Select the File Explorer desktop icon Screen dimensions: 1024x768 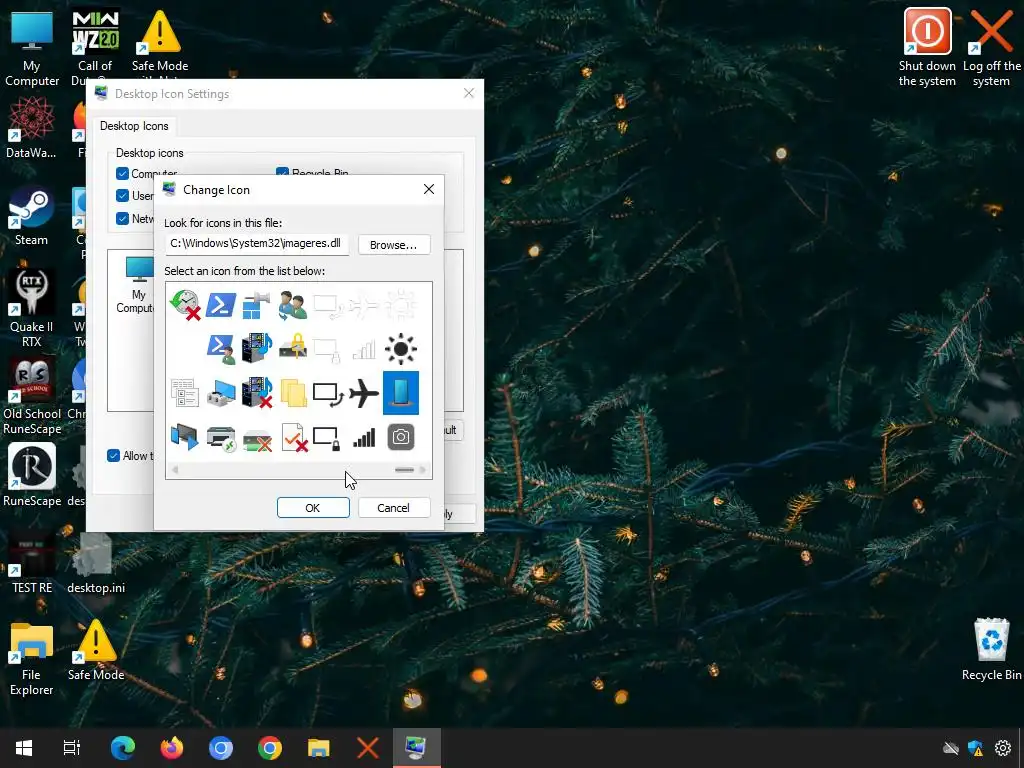(31, 658)
